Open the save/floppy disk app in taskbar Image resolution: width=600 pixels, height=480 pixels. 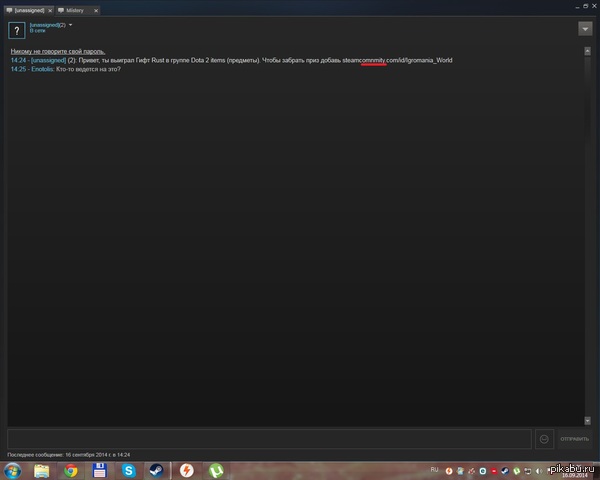coord(99,470)
